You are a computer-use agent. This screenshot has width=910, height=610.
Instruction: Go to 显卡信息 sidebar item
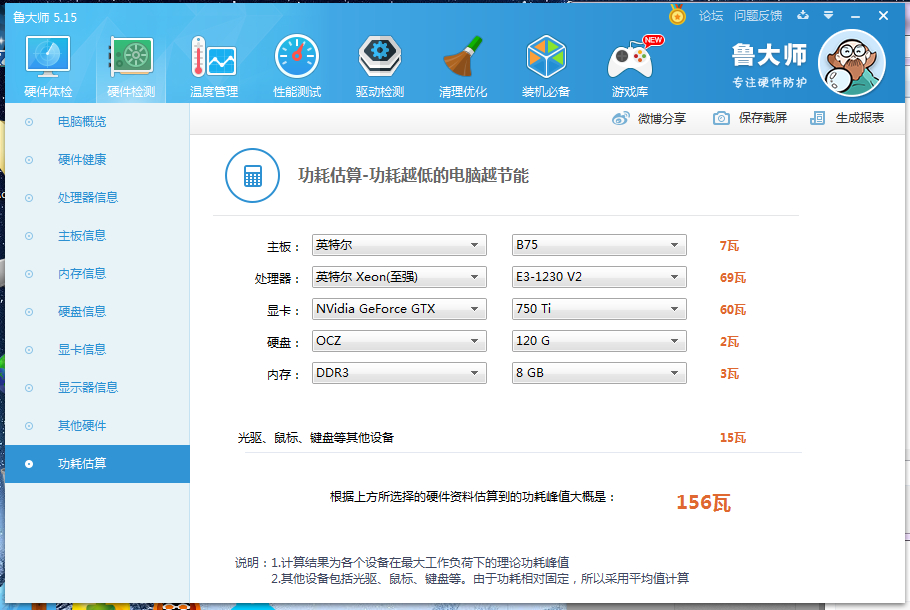pos(98,350)
